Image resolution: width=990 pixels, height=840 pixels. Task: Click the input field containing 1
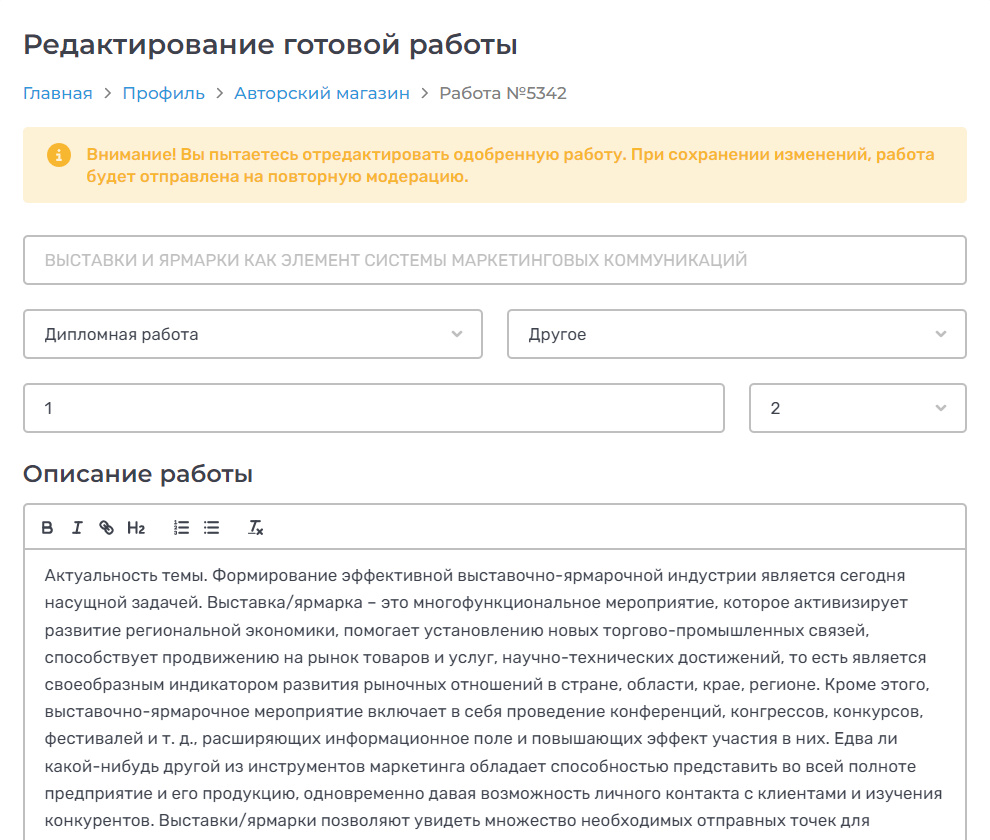click(x=373, y=408)
